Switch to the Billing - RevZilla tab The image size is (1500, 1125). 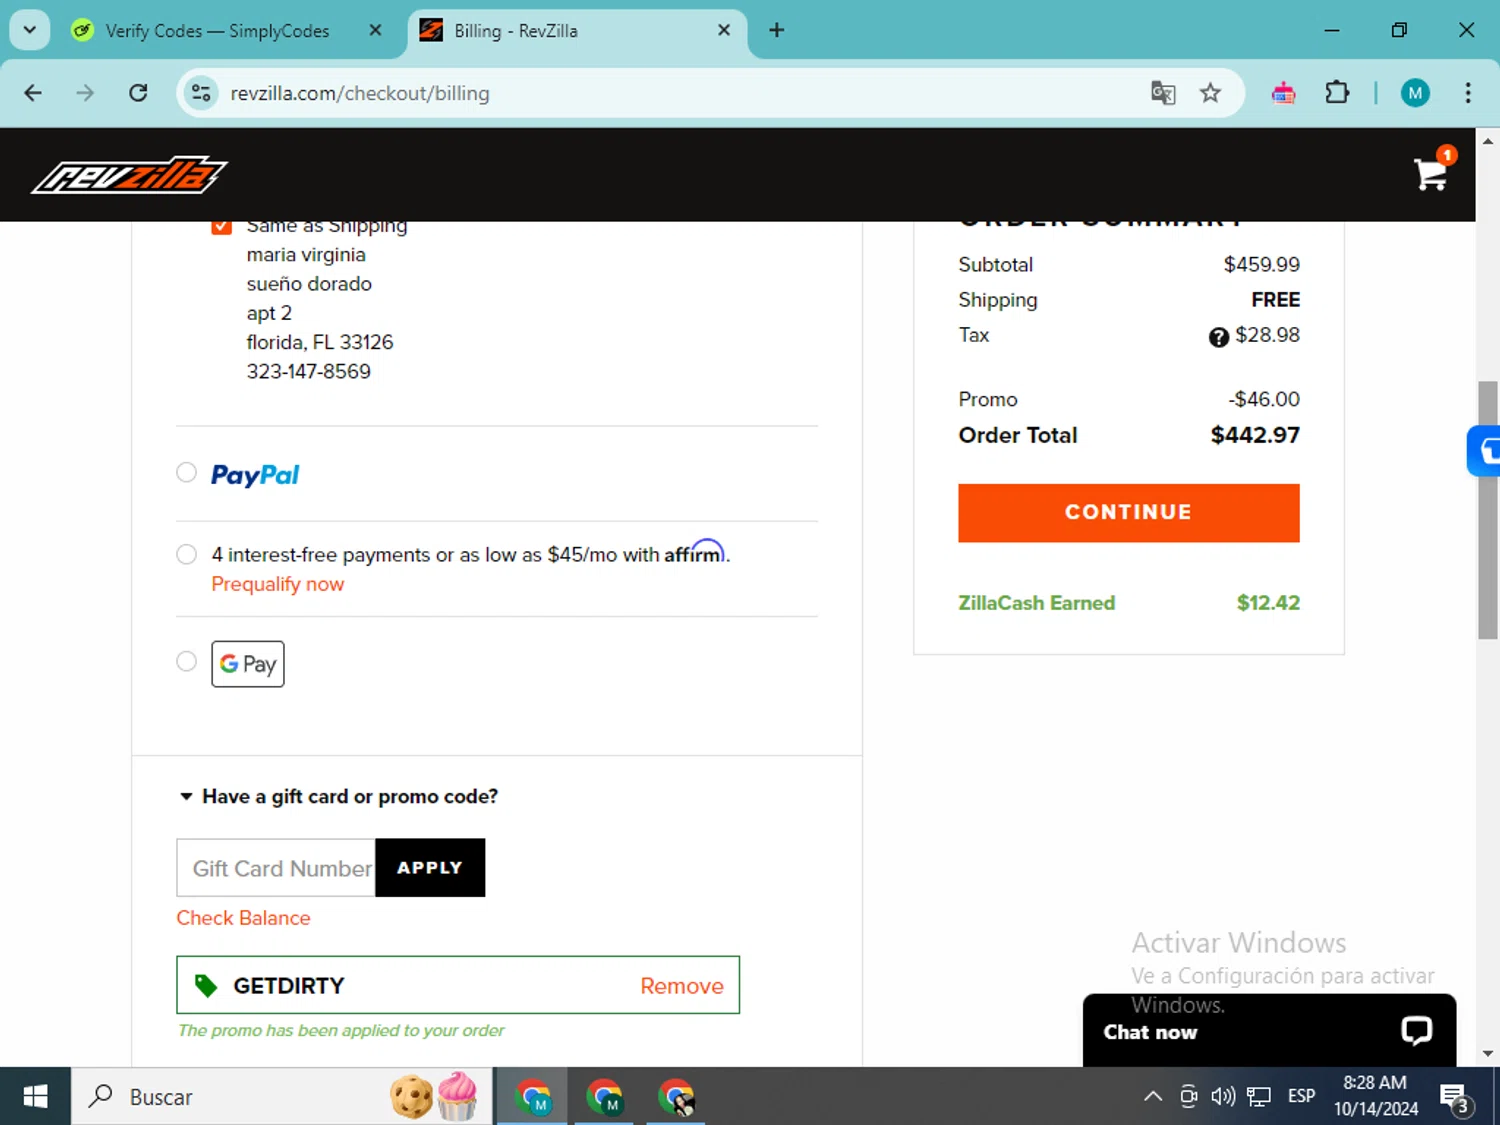[x=577, y=30]
